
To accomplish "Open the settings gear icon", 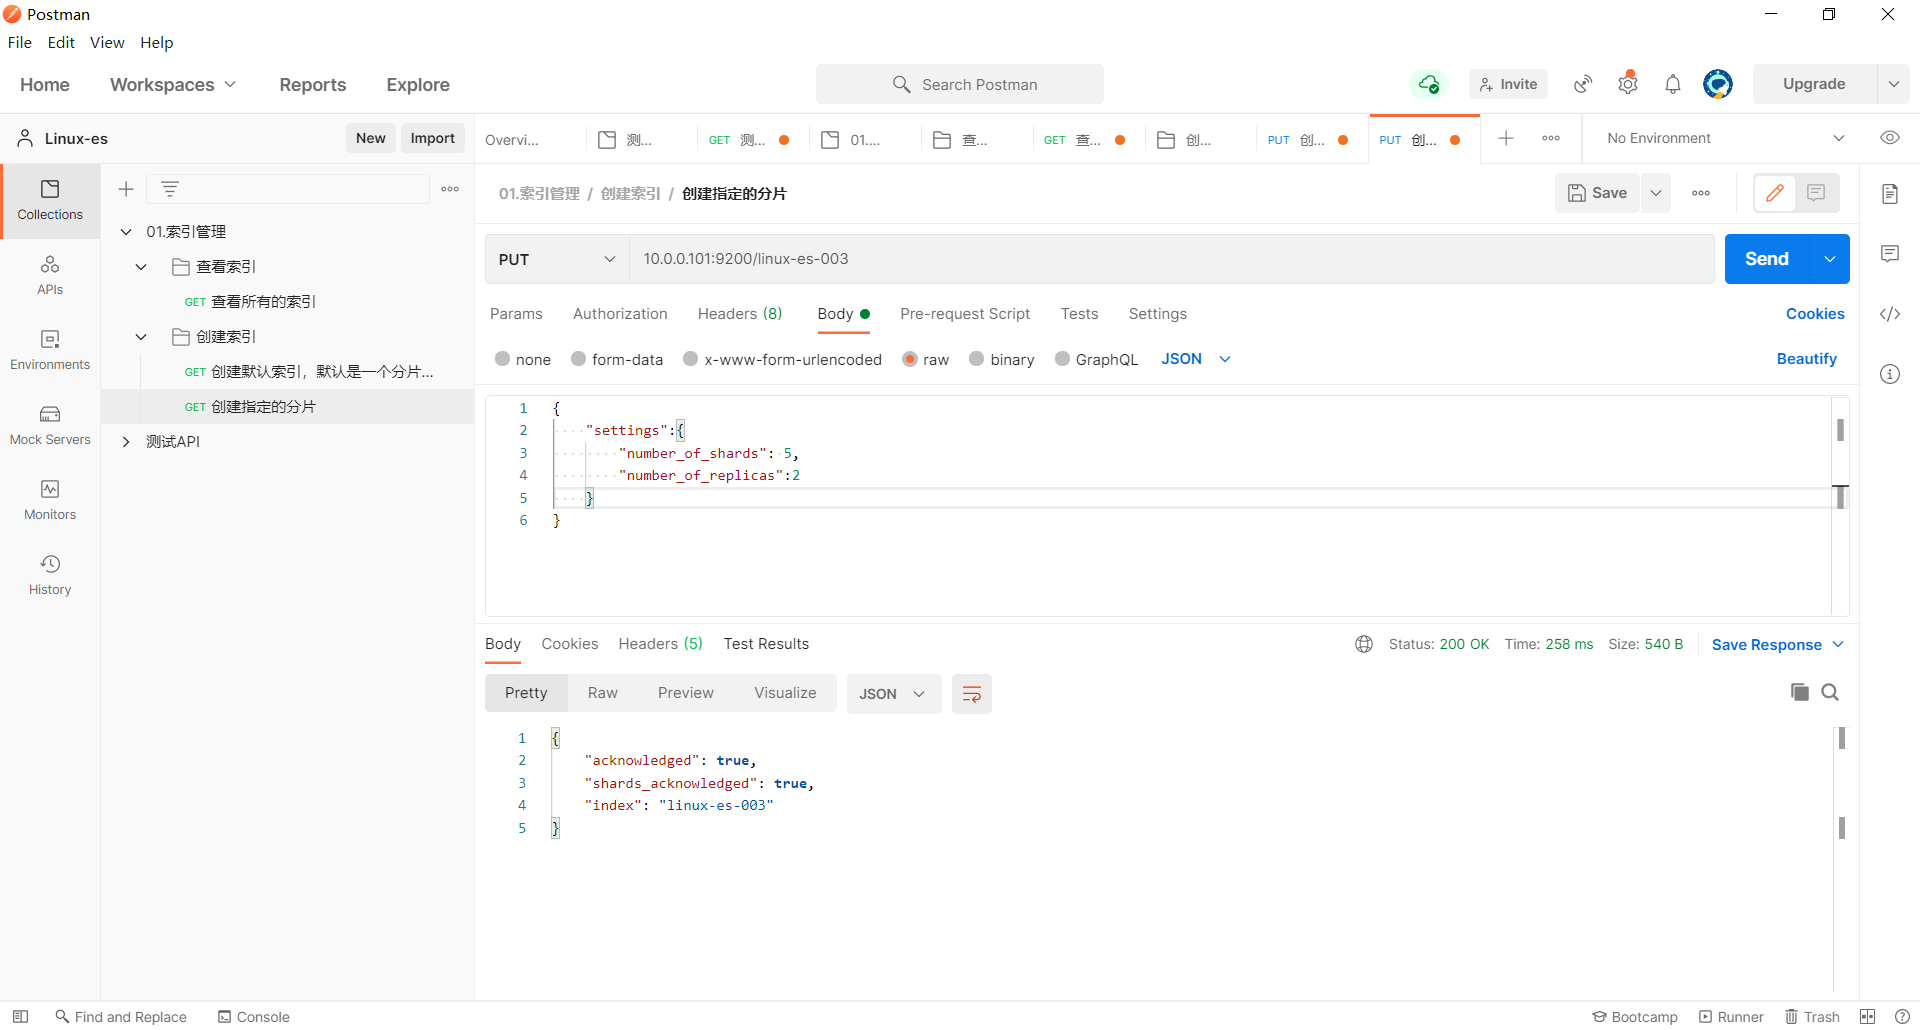I will (x=1628, y=84).
